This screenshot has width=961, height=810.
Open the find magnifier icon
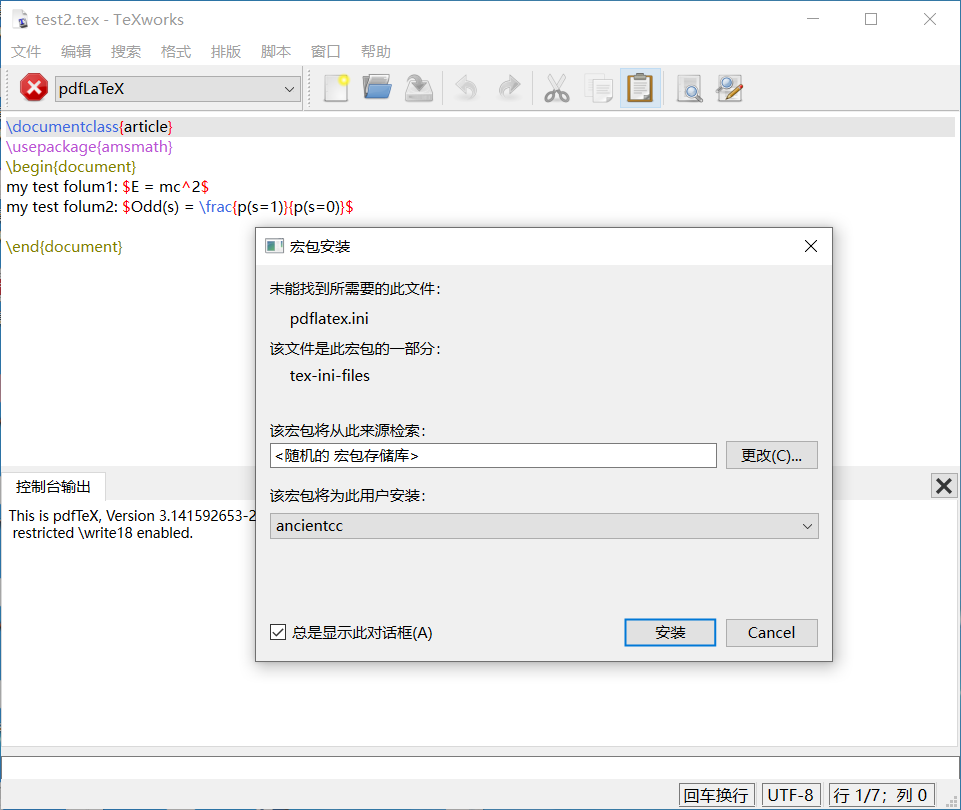[689, 89]
